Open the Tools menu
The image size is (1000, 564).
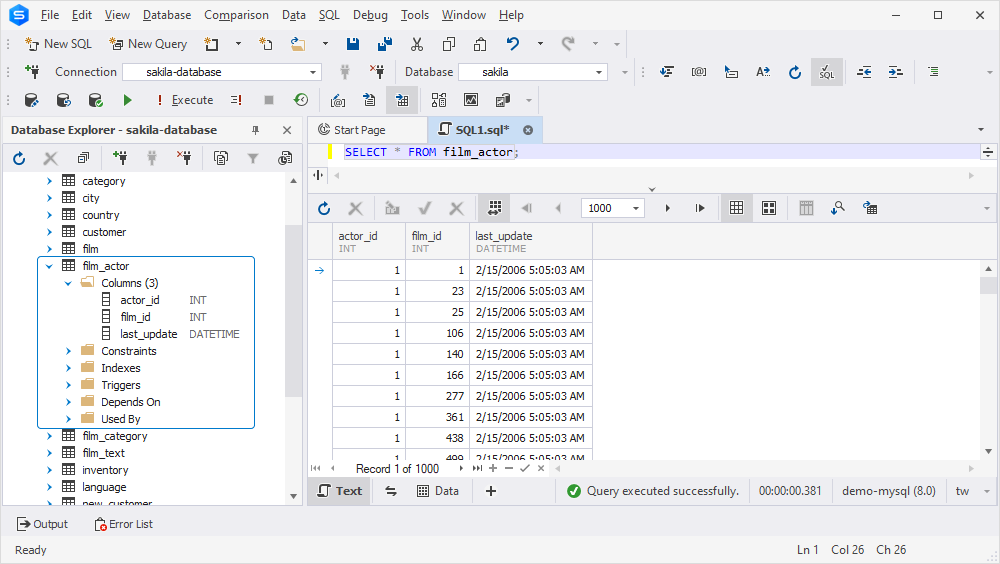coord(415,15)
